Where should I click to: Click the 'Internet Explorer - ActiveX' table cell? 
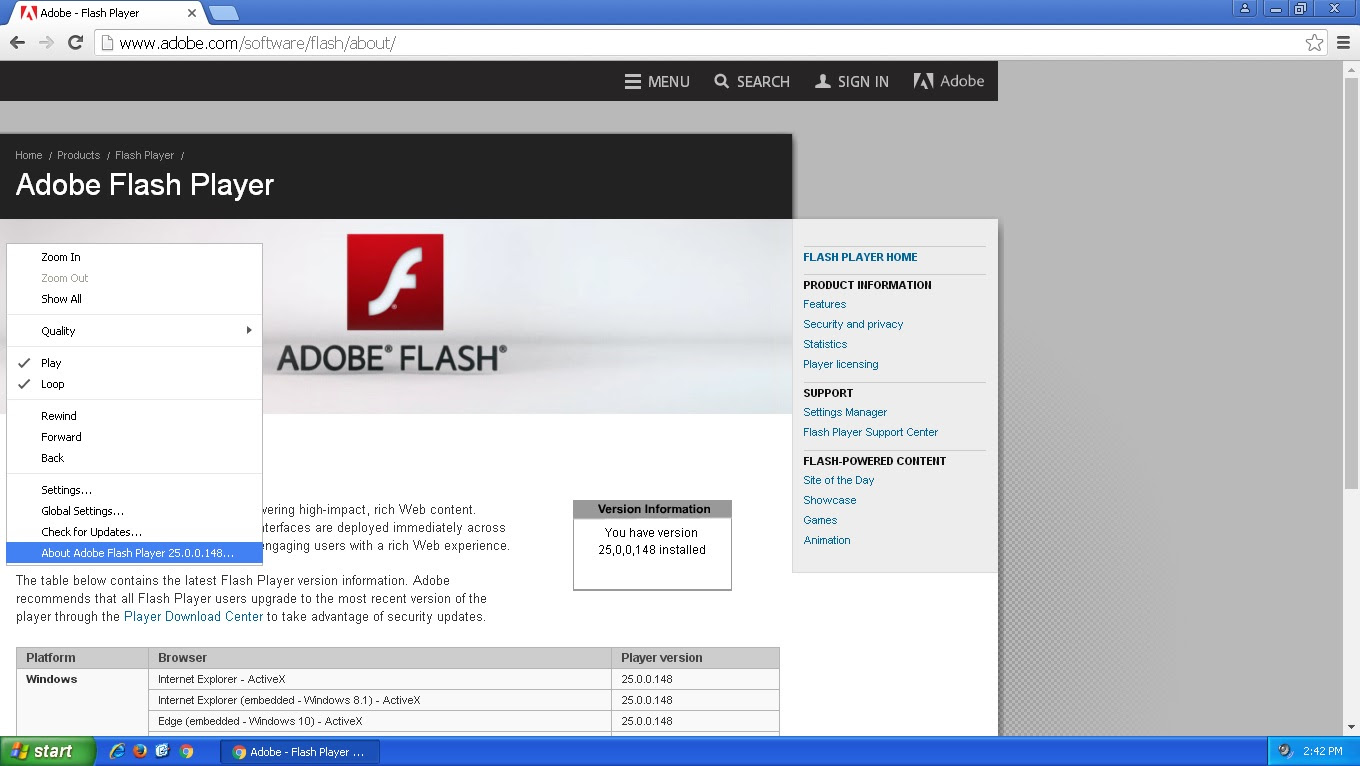(x=380, y=680)
